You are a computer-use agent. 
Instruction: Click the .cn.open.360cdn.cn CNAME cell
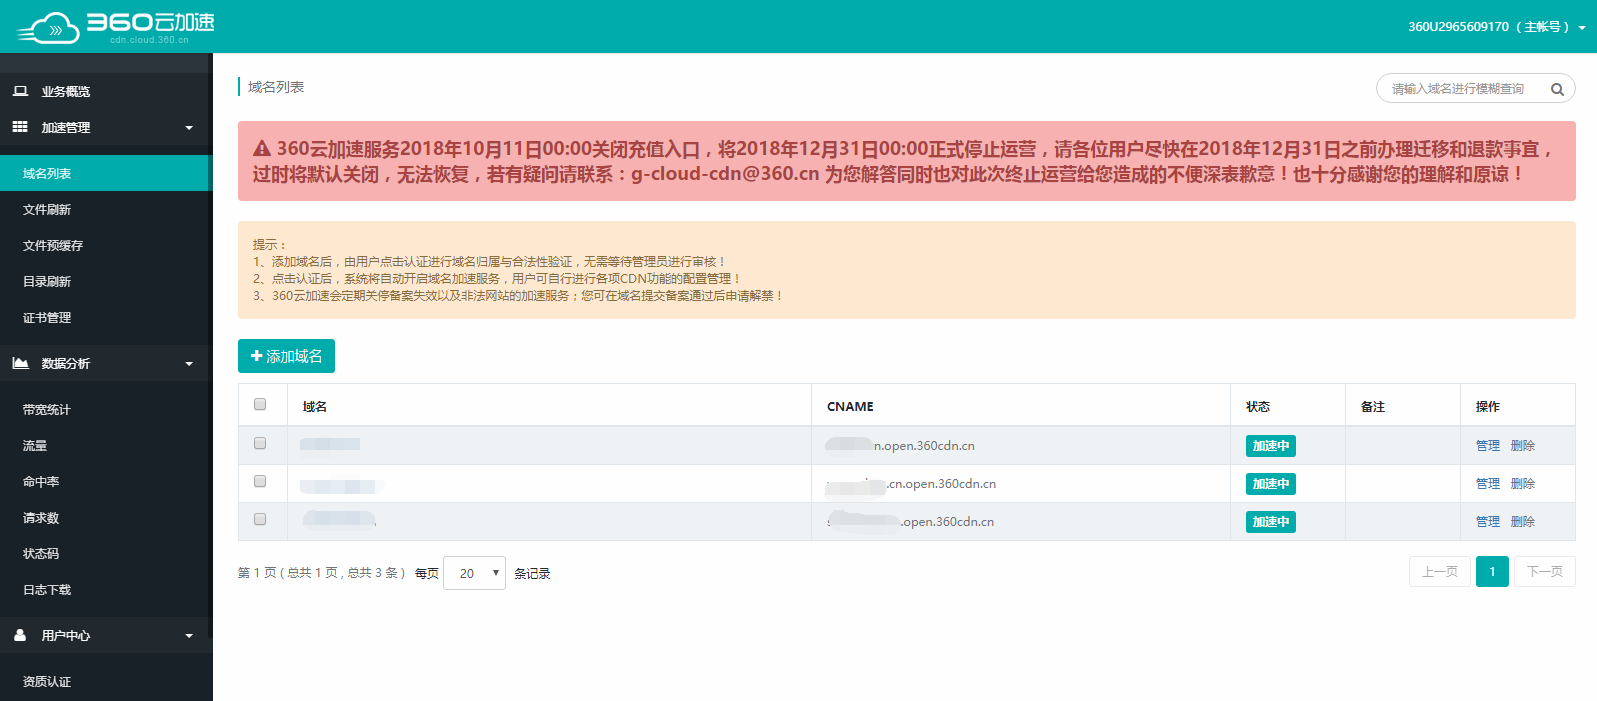(x=1021, y=484)
